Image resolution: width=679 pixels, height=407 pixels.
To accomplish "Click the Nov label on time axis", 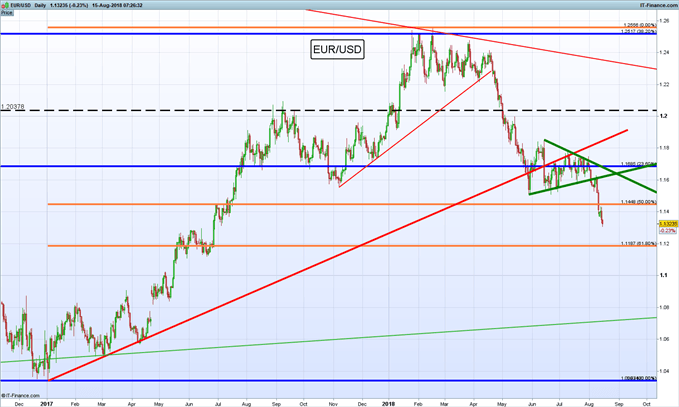I will [333, 404].
